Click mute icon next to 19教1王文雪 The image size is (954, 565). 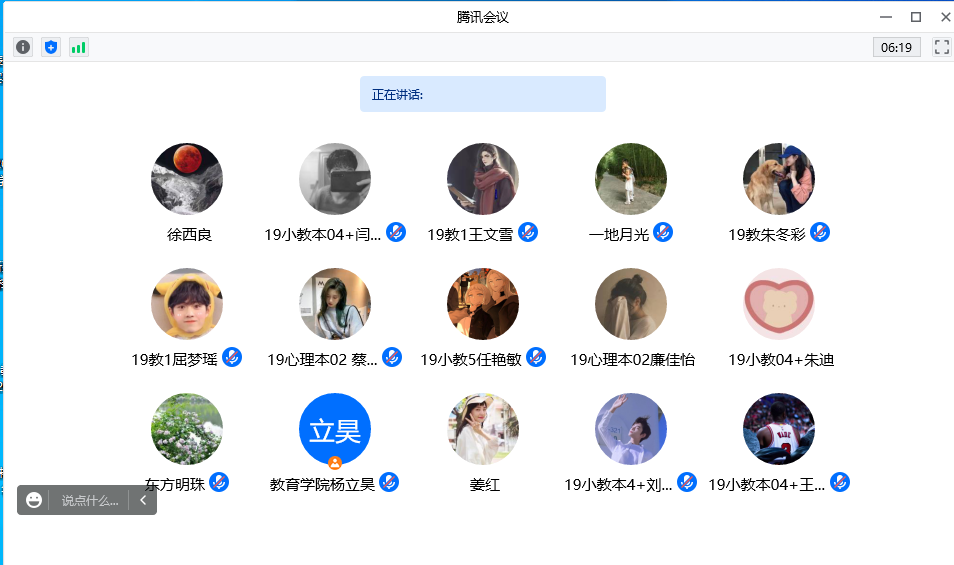pyautogui.click(x=528, y=232)
